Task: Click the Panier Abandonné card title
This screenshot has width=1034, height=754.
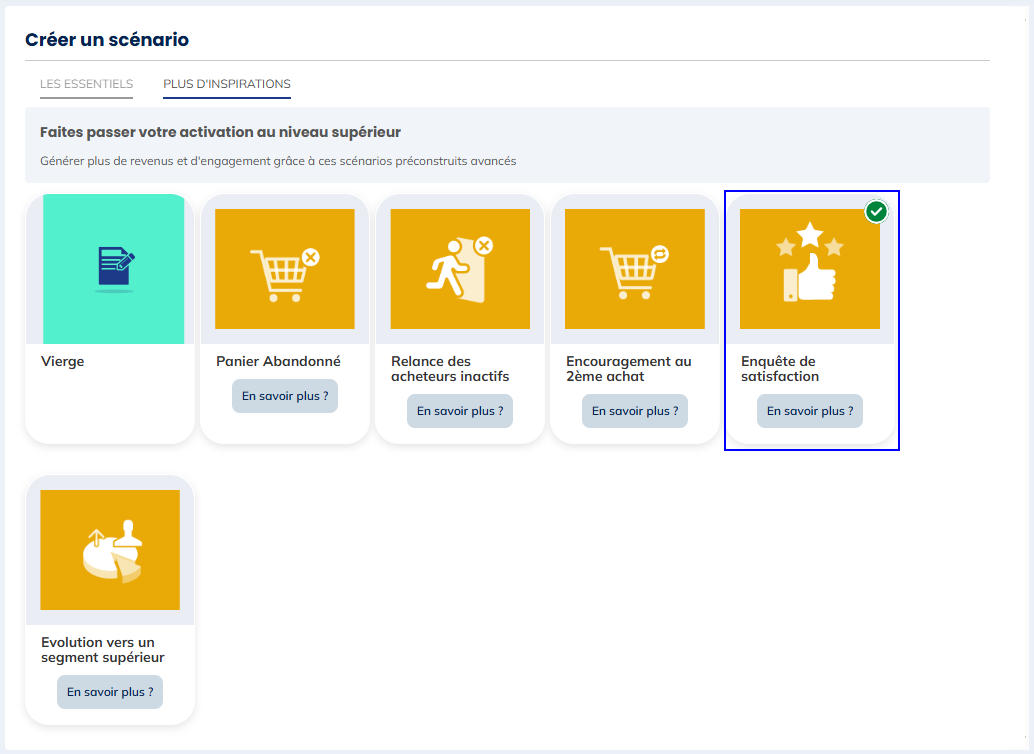Action: 278,362
